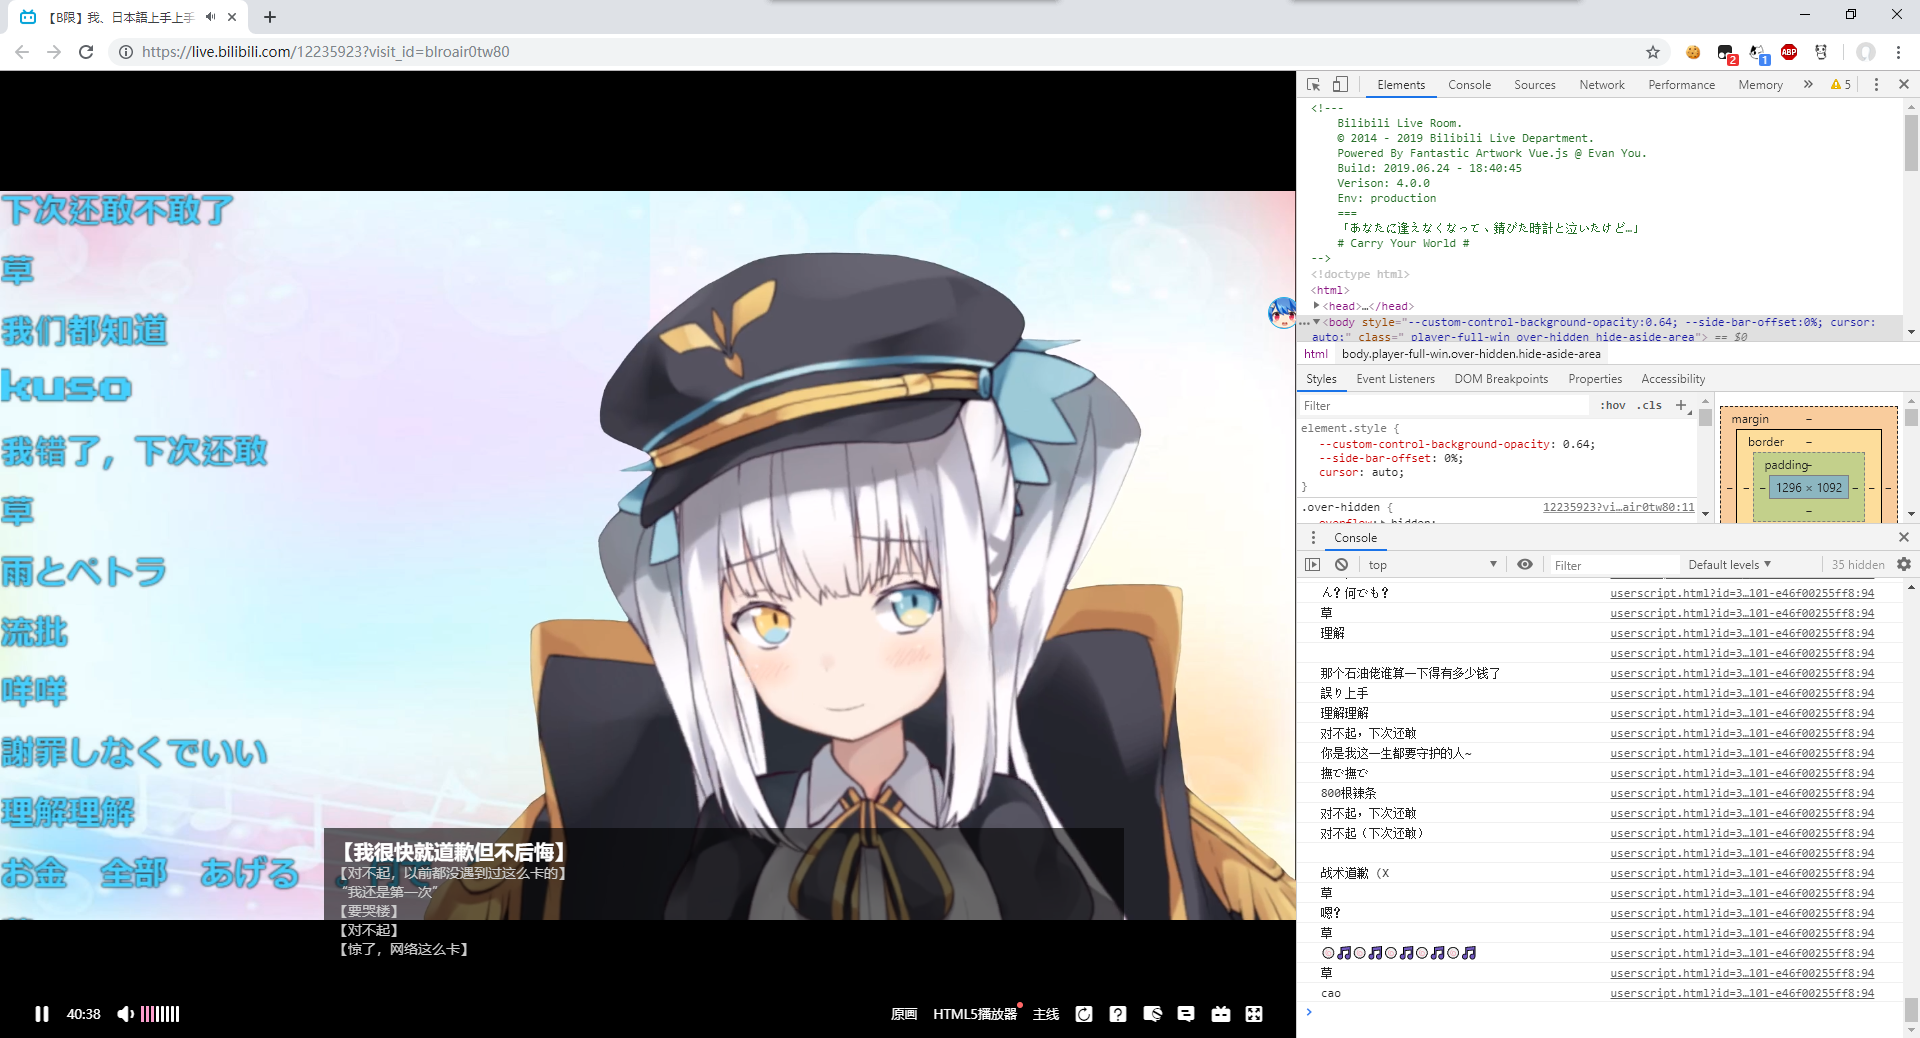The image size is (1920, 1038).
Task: Switch to the Performance tab
Action: (x=1681, y=85)
